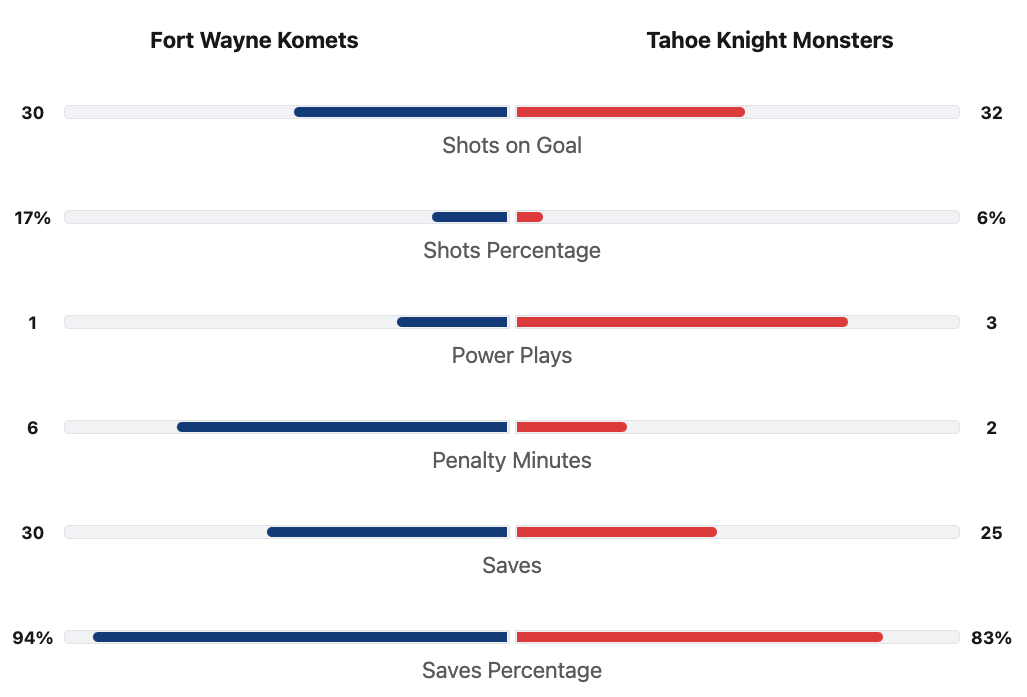
Task: Select the Penalty Minutes label
Action: point(512,460)
